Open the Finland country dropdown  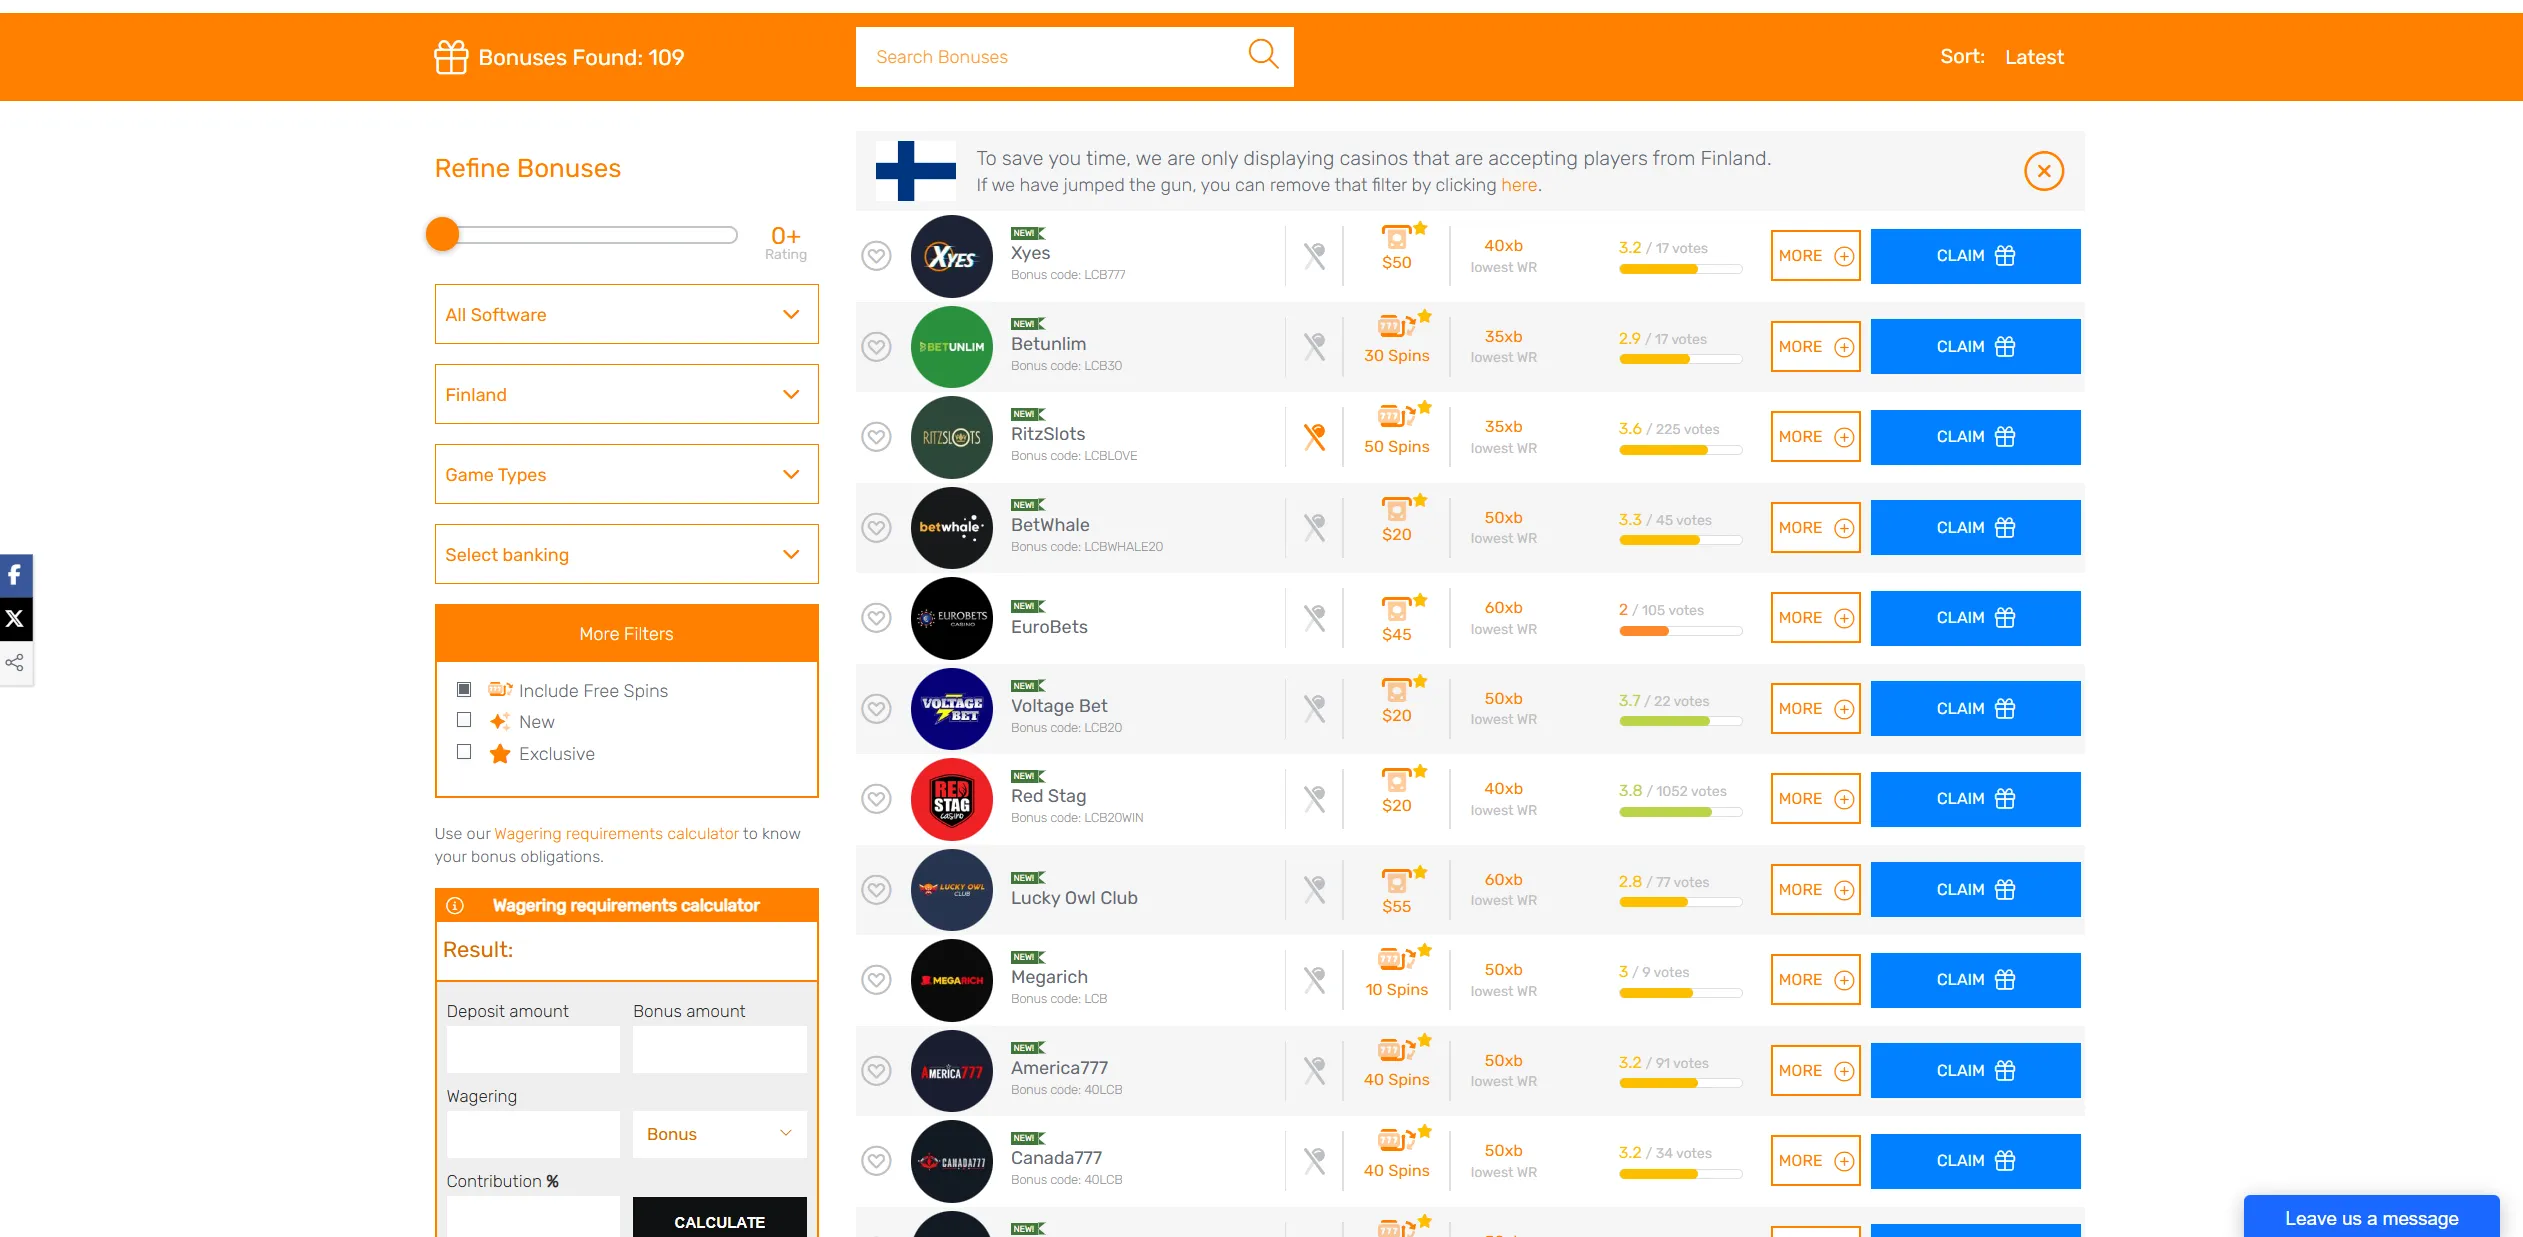tap(627, 394)
